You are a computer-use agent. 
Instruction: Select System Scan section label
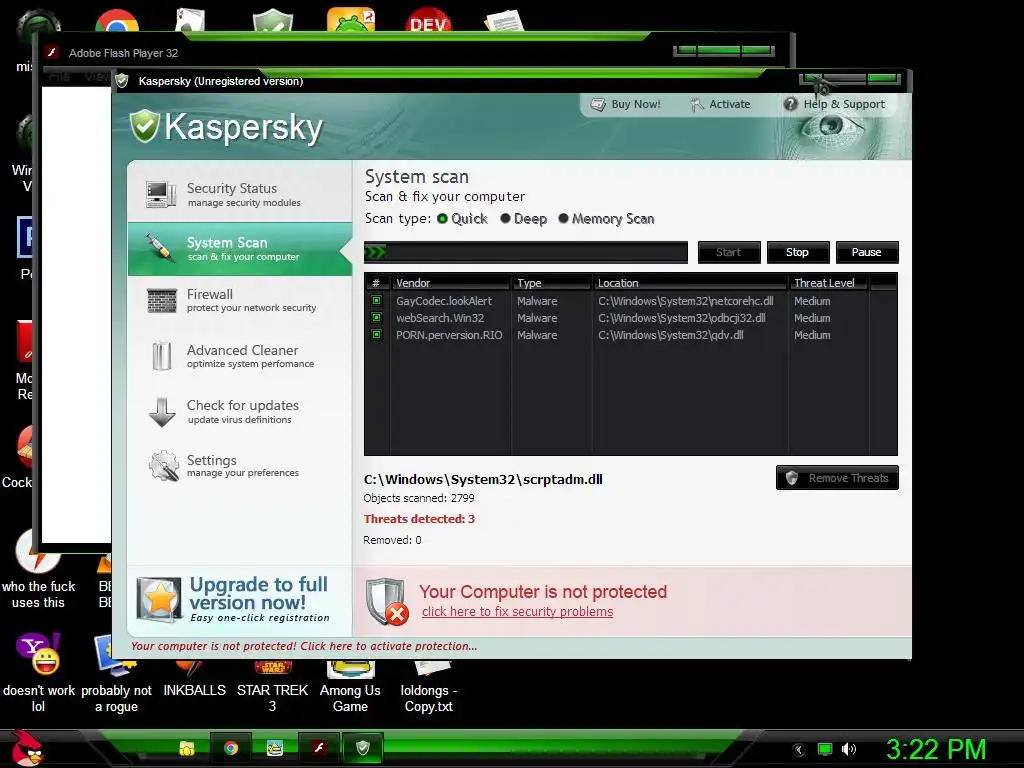coord(227,242)
